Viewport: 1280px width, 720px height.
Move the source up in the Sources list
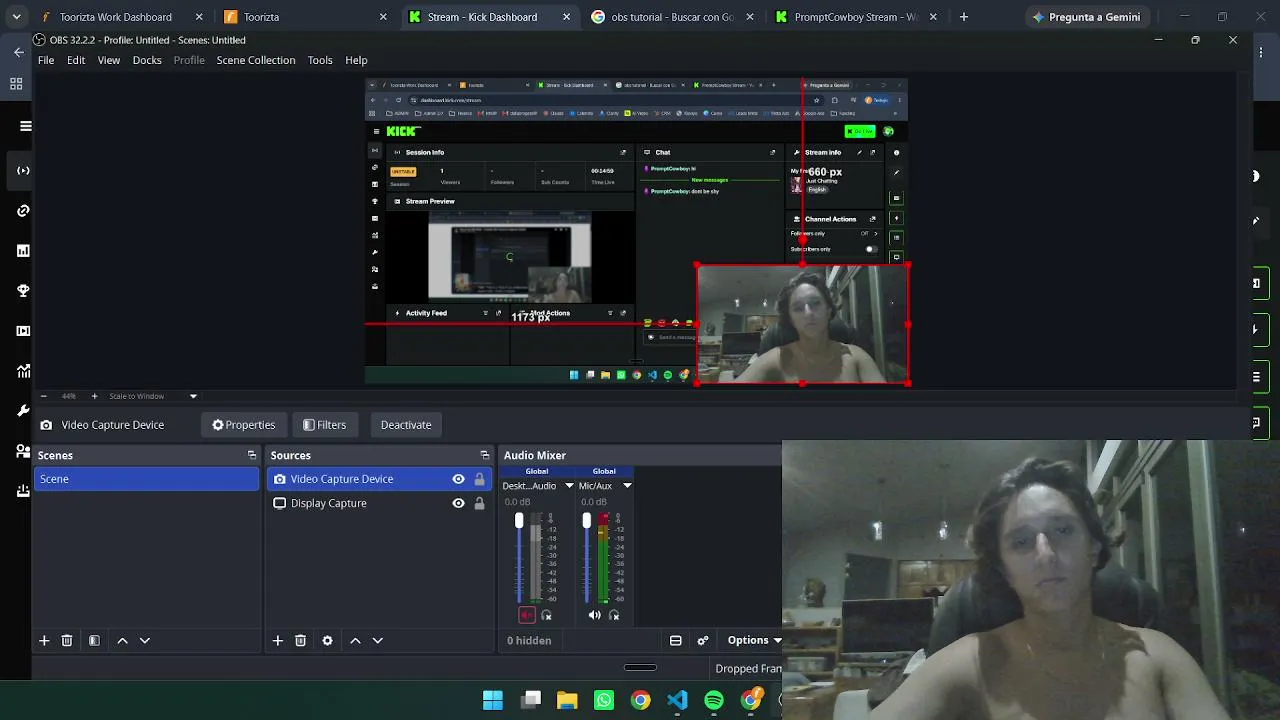pyautogui.click(x=355, y=640)
